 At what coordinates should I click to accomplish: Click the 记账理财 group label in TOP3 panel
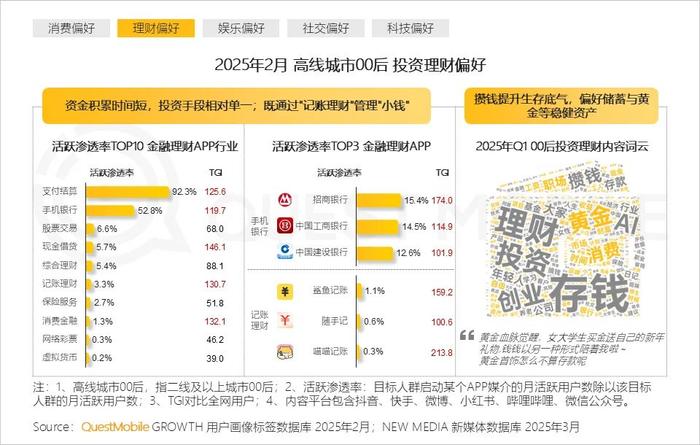(x=259, y=320)
